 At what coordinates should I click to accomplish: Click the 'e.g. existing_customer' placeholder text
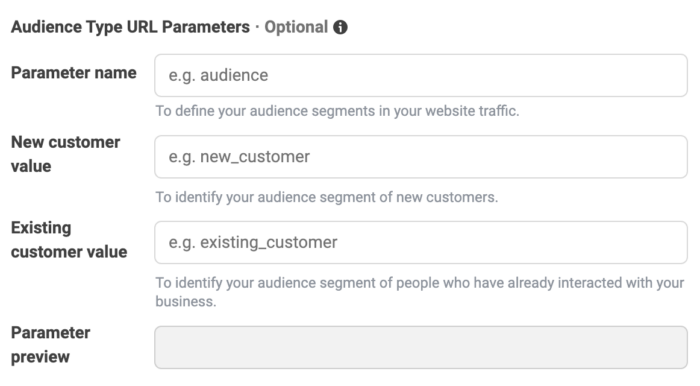click(253, 242)
